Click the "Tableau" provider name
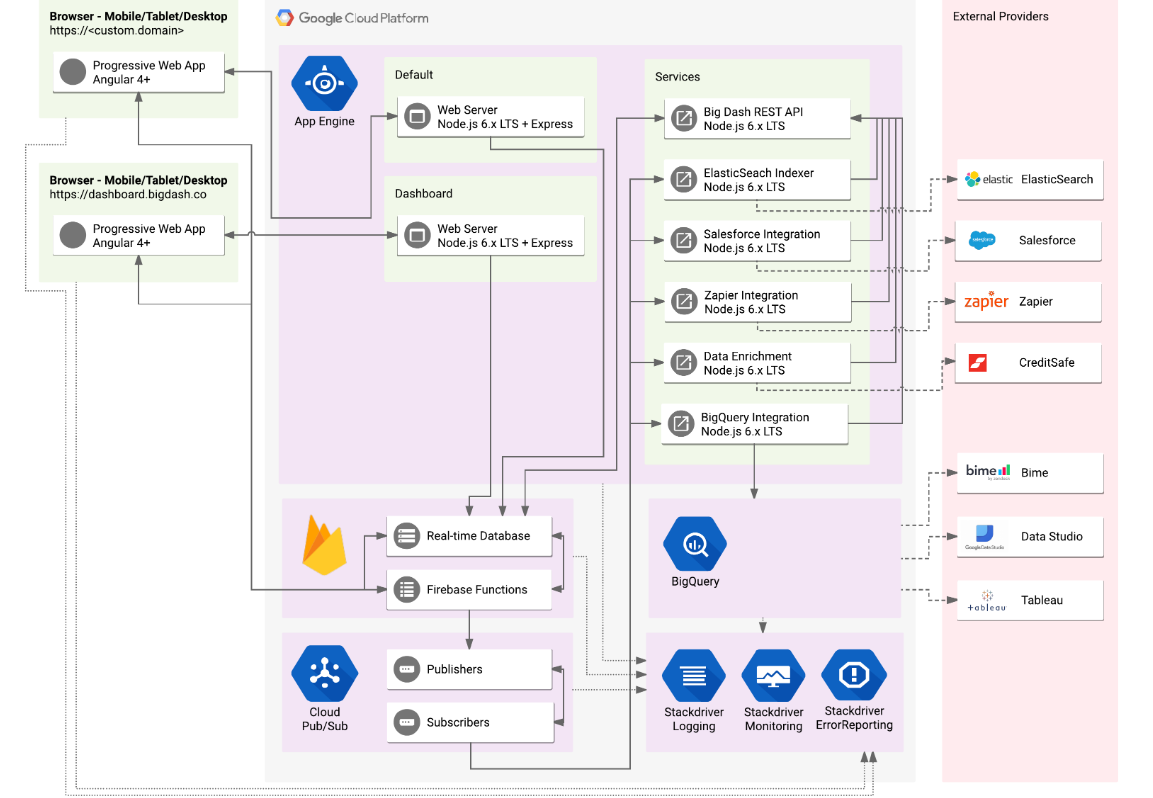Screen dimensions: 1153x798 [1041, 600]
